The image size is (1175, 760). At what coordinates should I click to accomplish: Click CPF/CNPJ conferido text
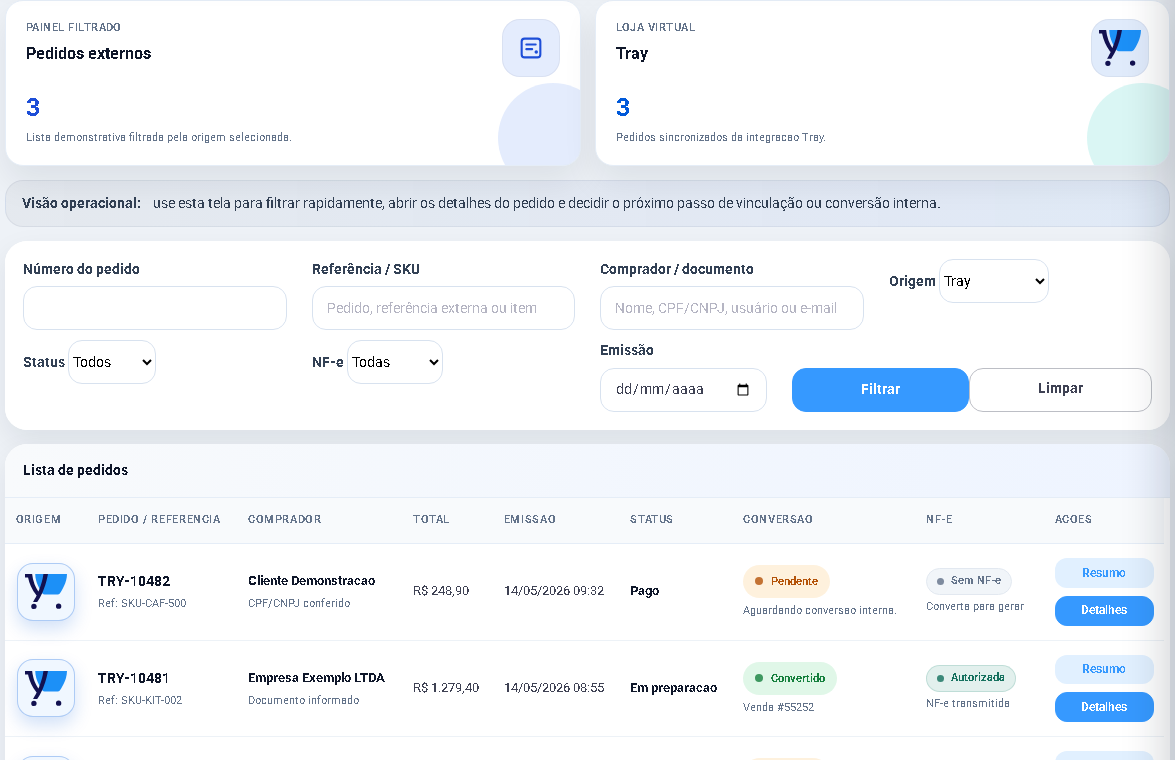299,603
